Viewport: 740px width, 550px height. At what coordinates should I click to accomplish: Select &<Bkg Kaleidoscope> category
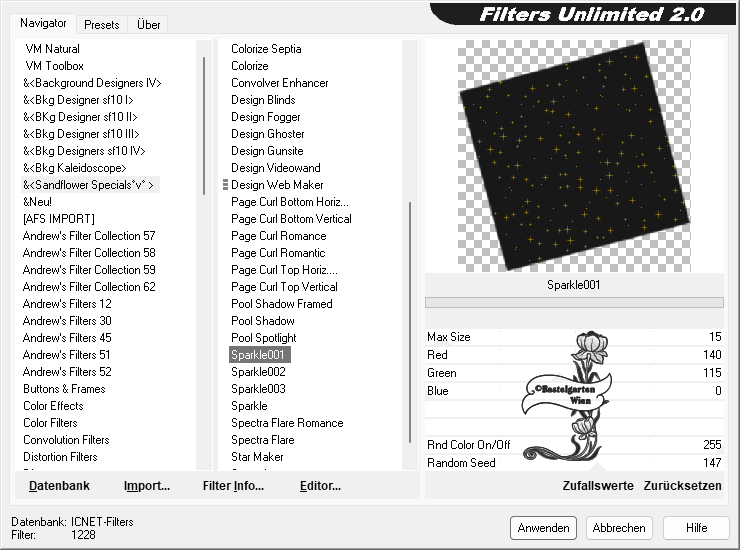tap(75, 168)
